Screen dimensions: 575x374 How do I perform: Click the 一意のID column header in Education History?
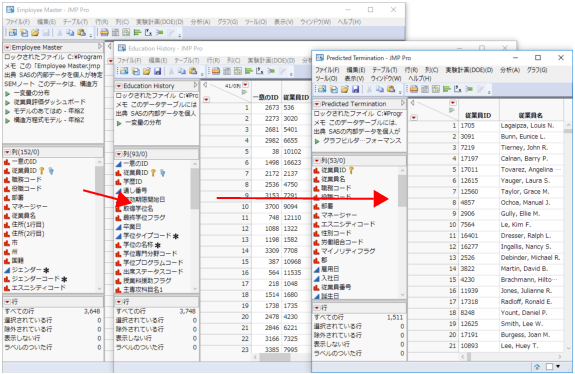point(266,98)
